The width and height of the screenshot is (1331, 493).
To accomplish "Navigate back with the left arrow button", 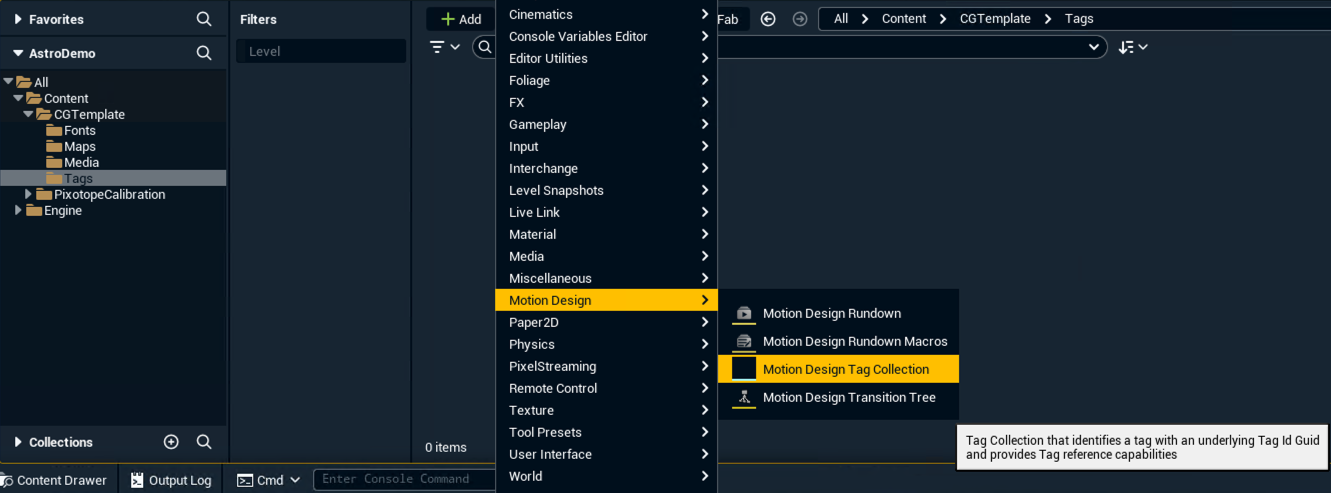I will 768,19.
